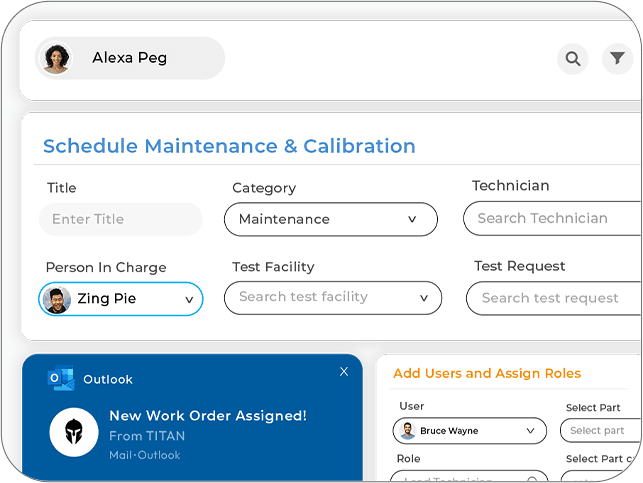Click the Enter Title field
The width and height of the screenshot is (643, 483).
click(x=120, y=219)
